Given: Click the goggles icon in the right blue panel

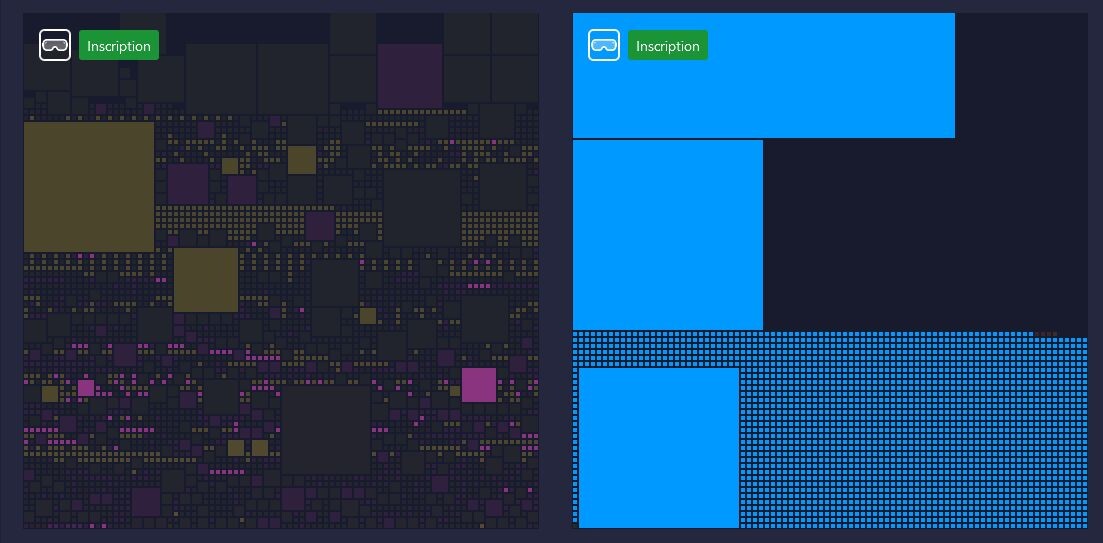Looking at the screenshot, I should [604, 45].
